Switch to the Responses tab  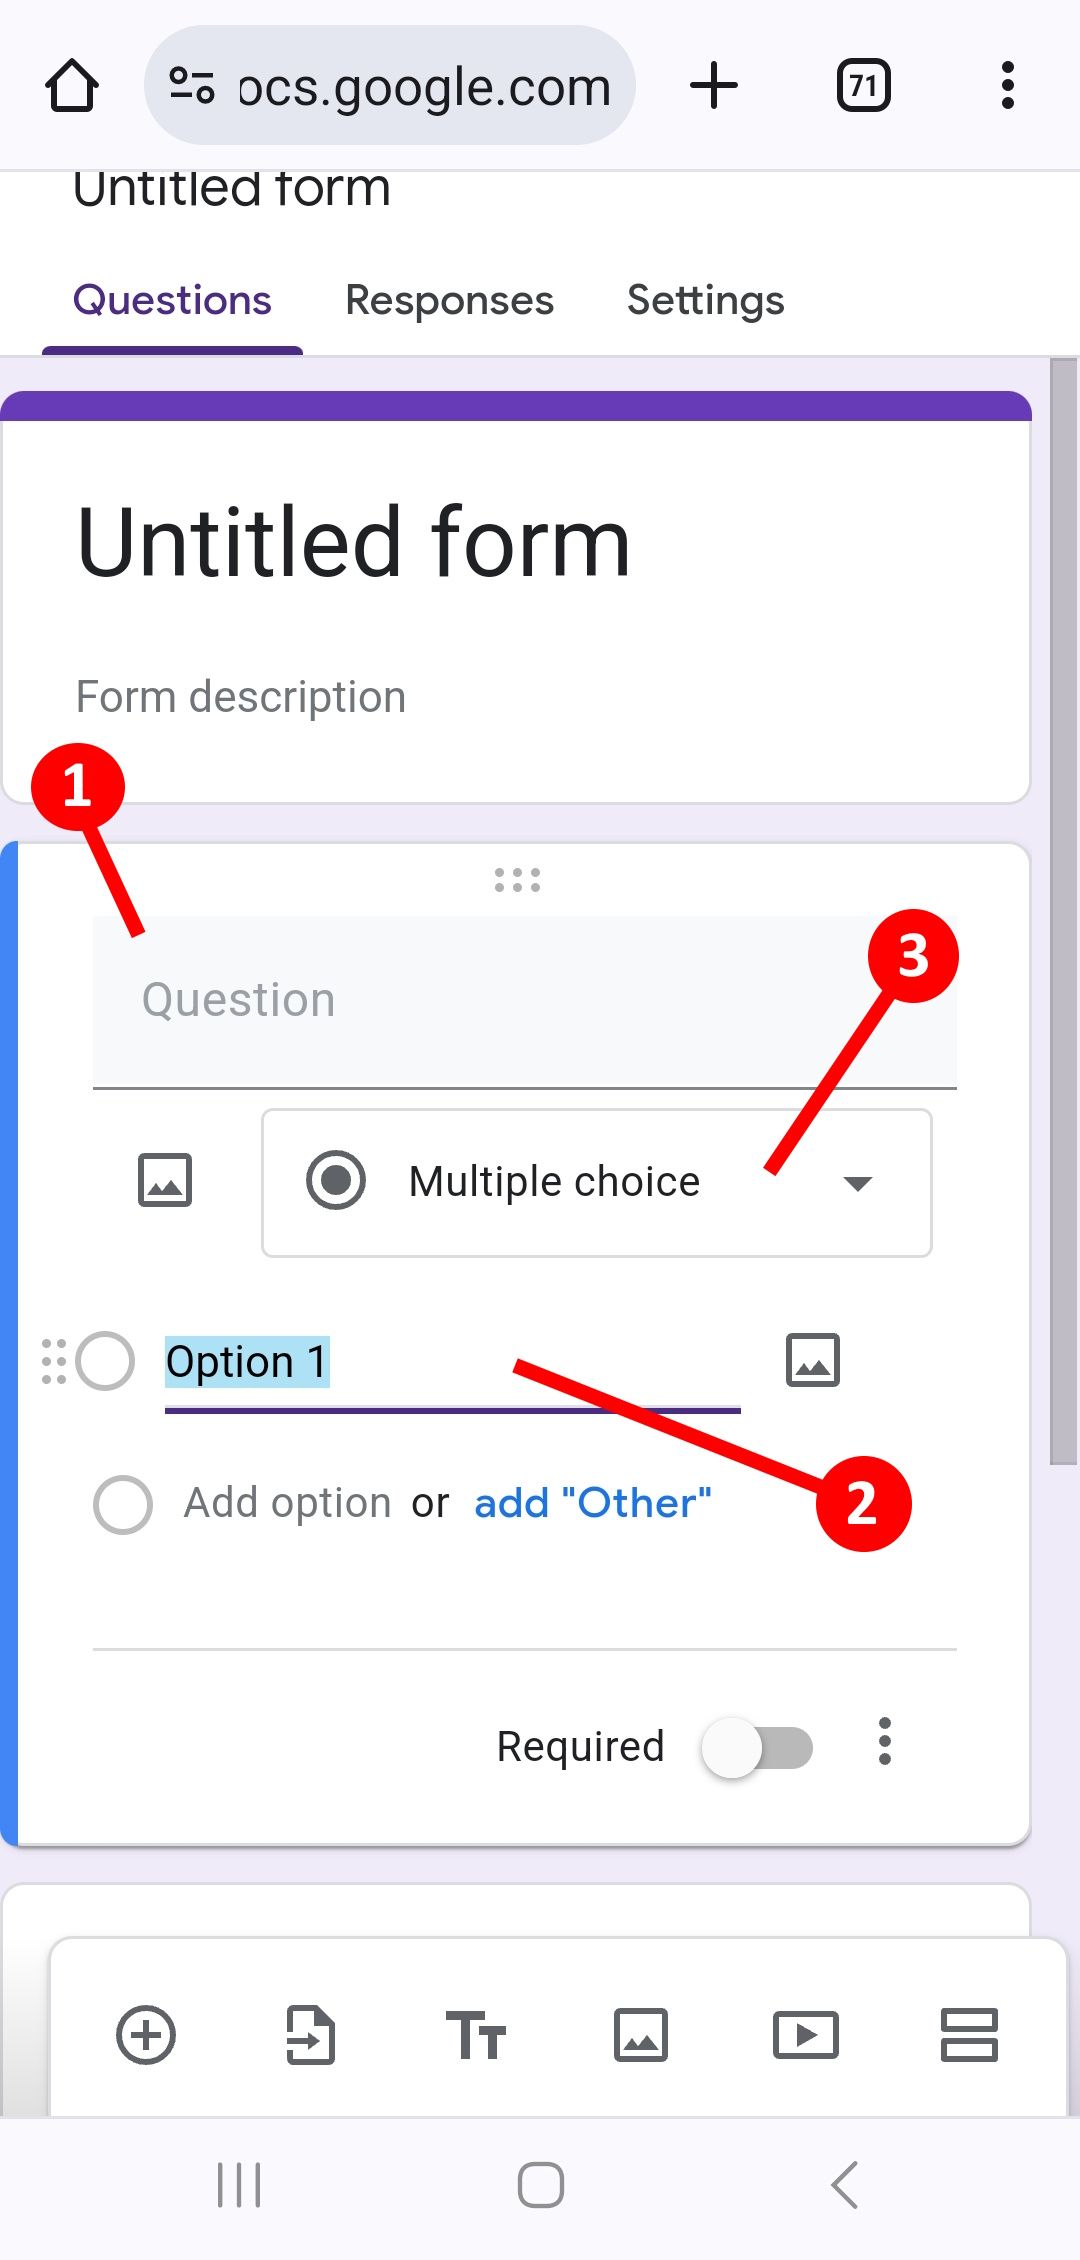coord(449,299)
